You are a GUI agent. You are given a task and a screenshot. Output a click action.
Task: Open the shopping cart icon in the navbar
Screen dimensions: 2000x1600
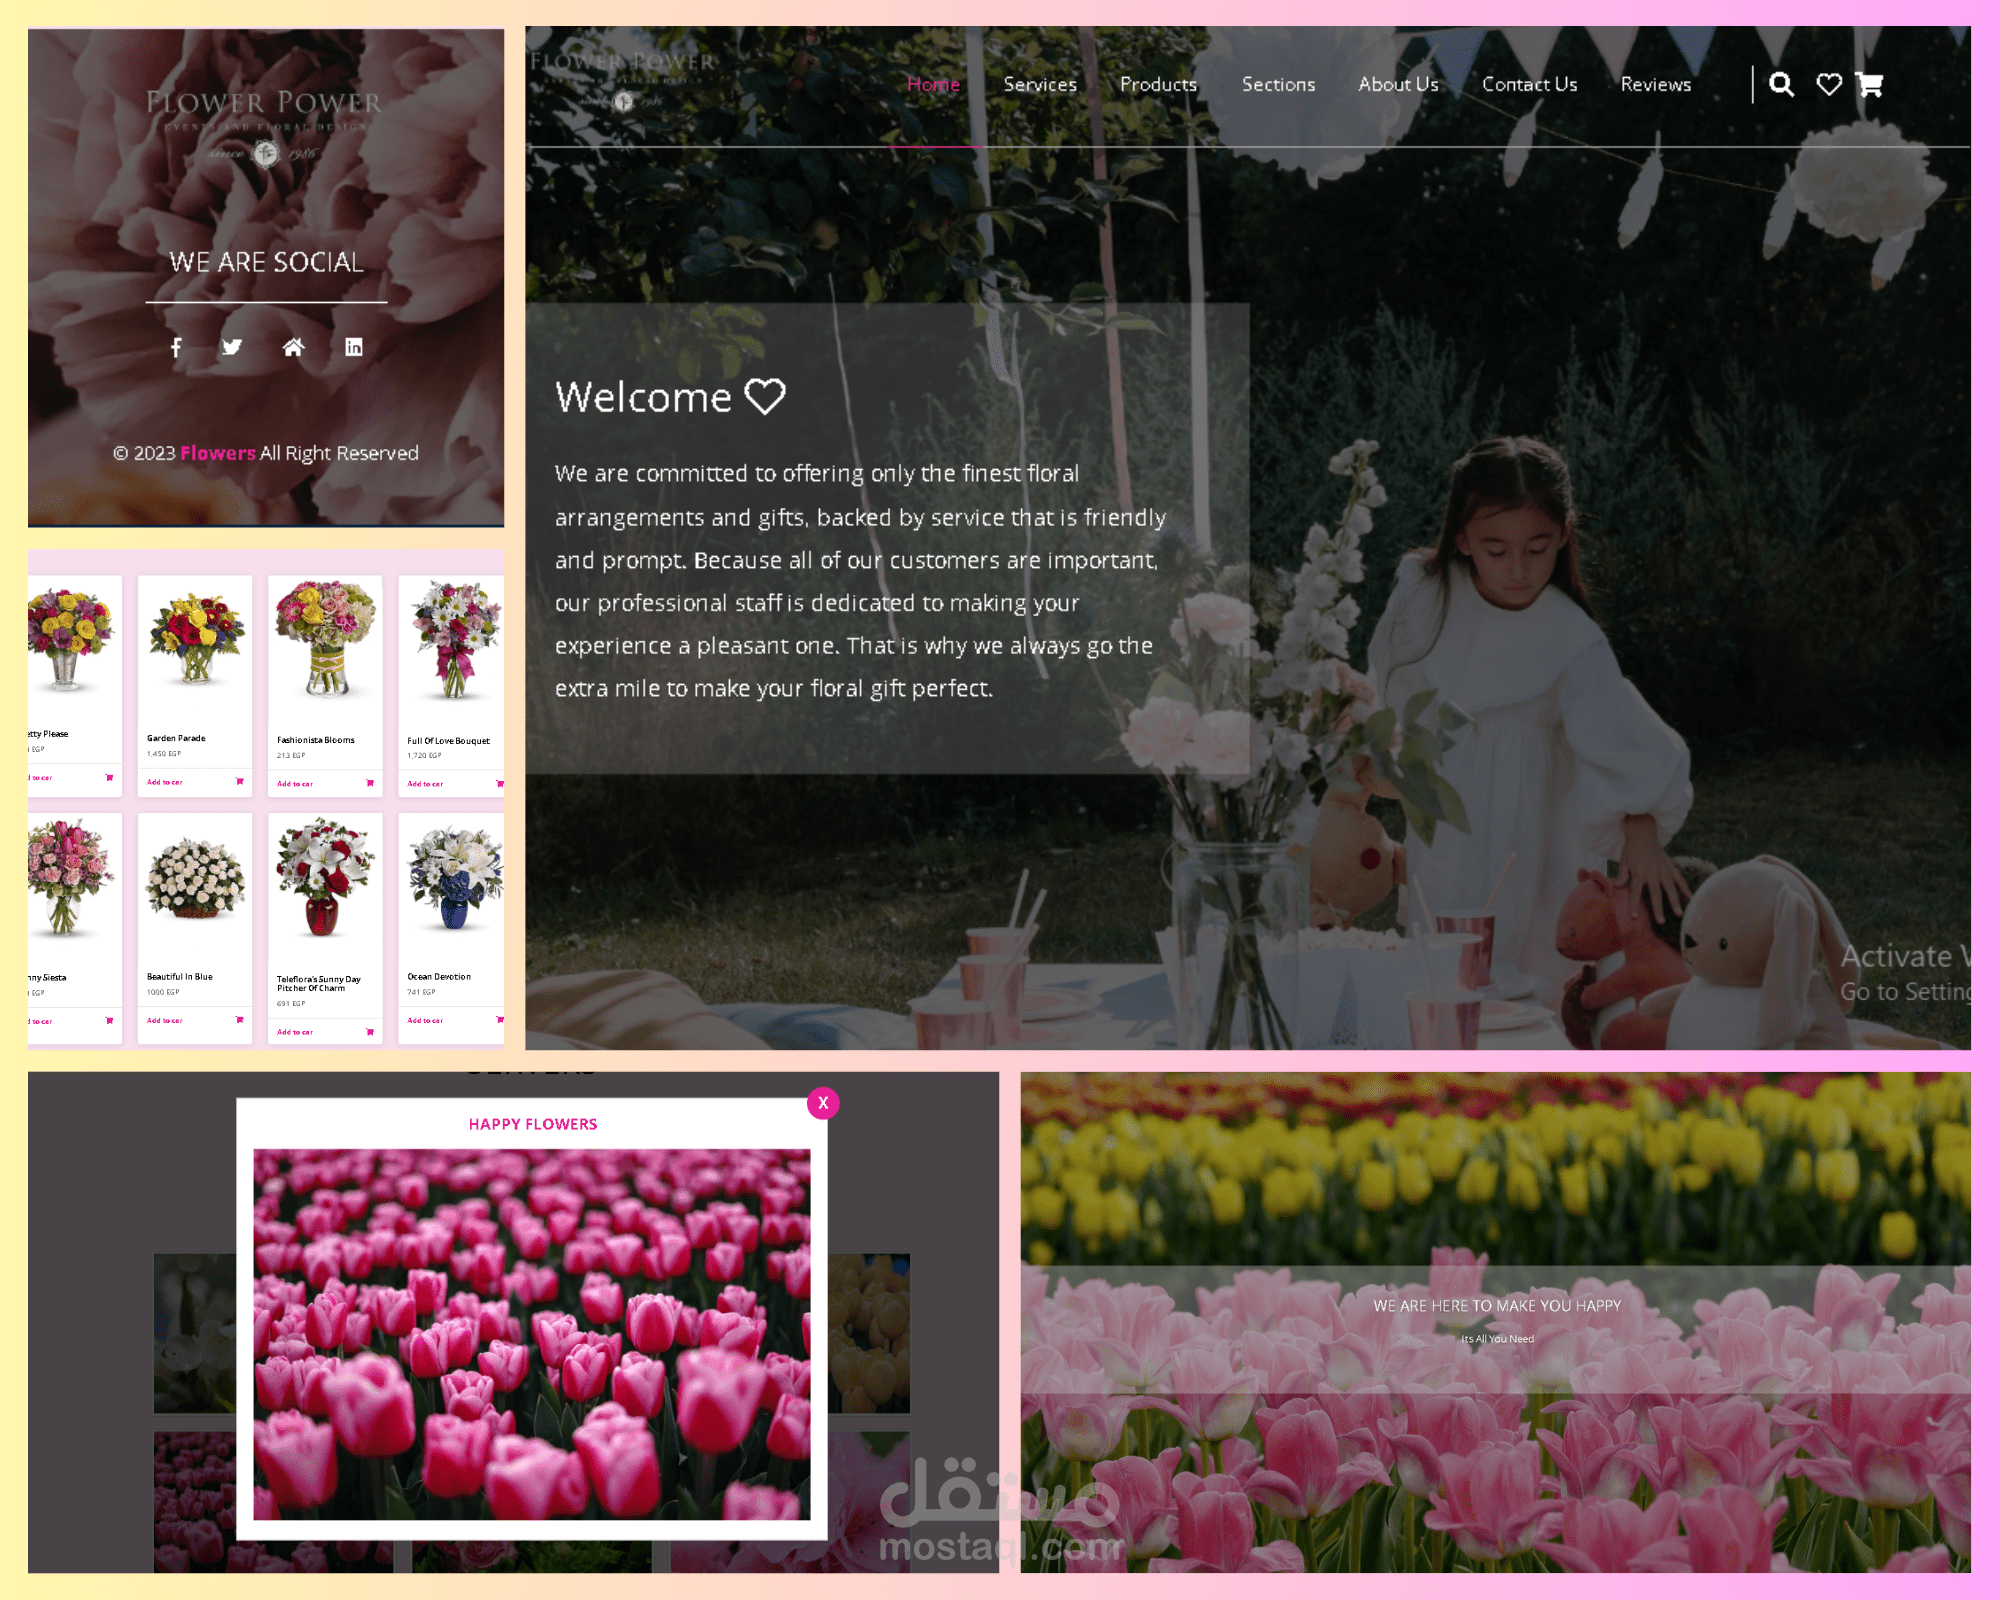pos(1869,85)
